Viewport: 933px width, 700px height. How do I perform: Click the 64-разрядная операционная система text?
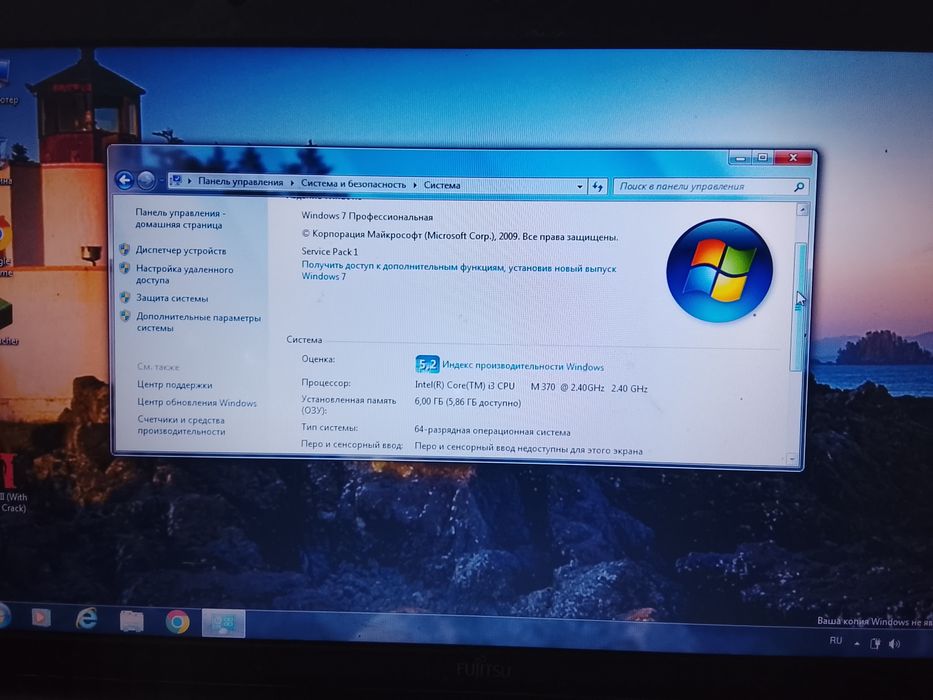click(x=492, y=432)
